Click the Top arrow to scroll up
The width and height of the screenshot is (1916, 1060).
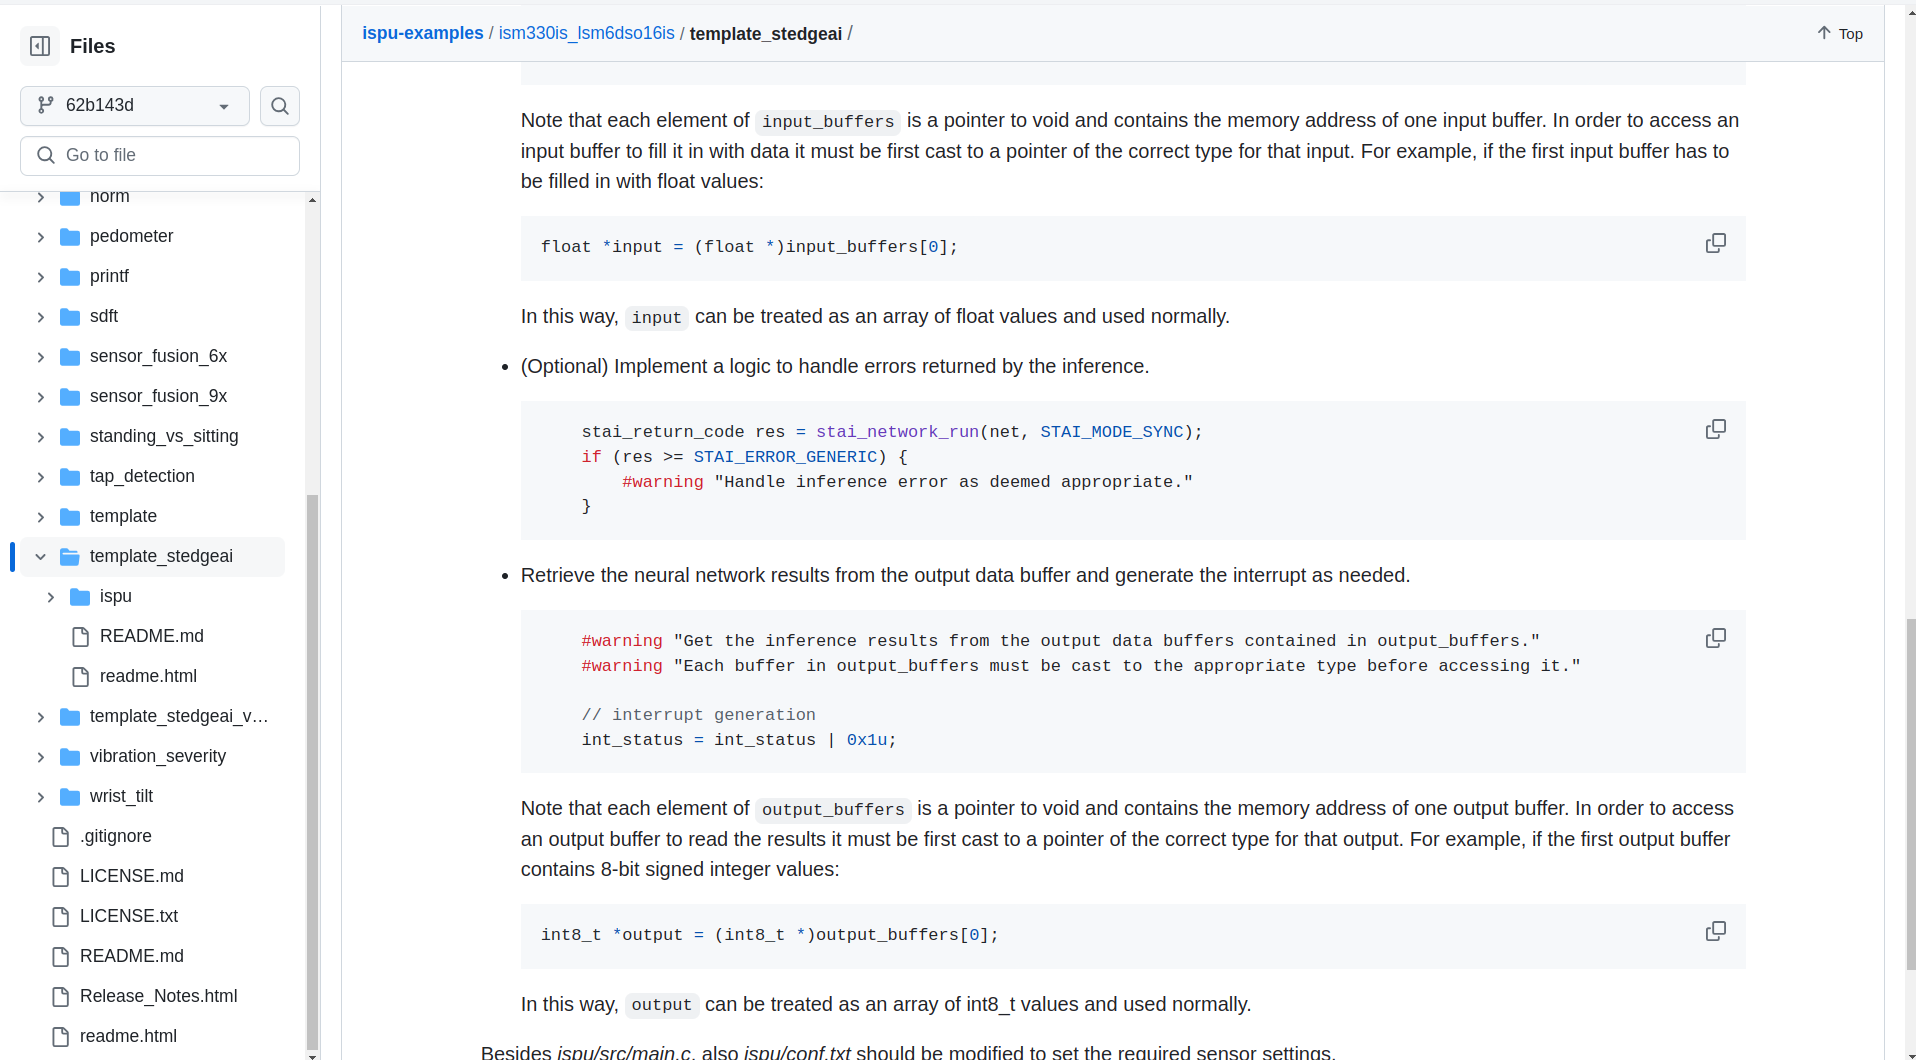point(1839,33)
